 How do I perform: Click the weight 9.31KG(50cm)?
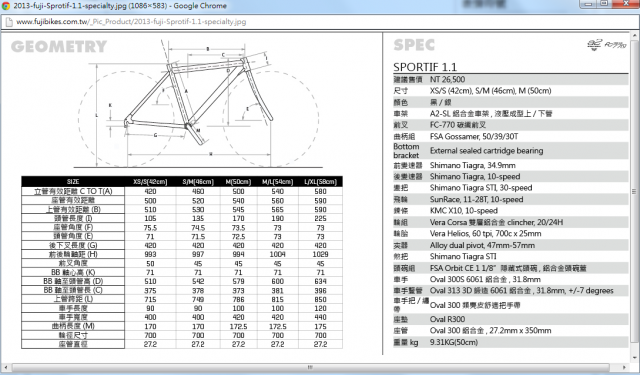[454, 342]
